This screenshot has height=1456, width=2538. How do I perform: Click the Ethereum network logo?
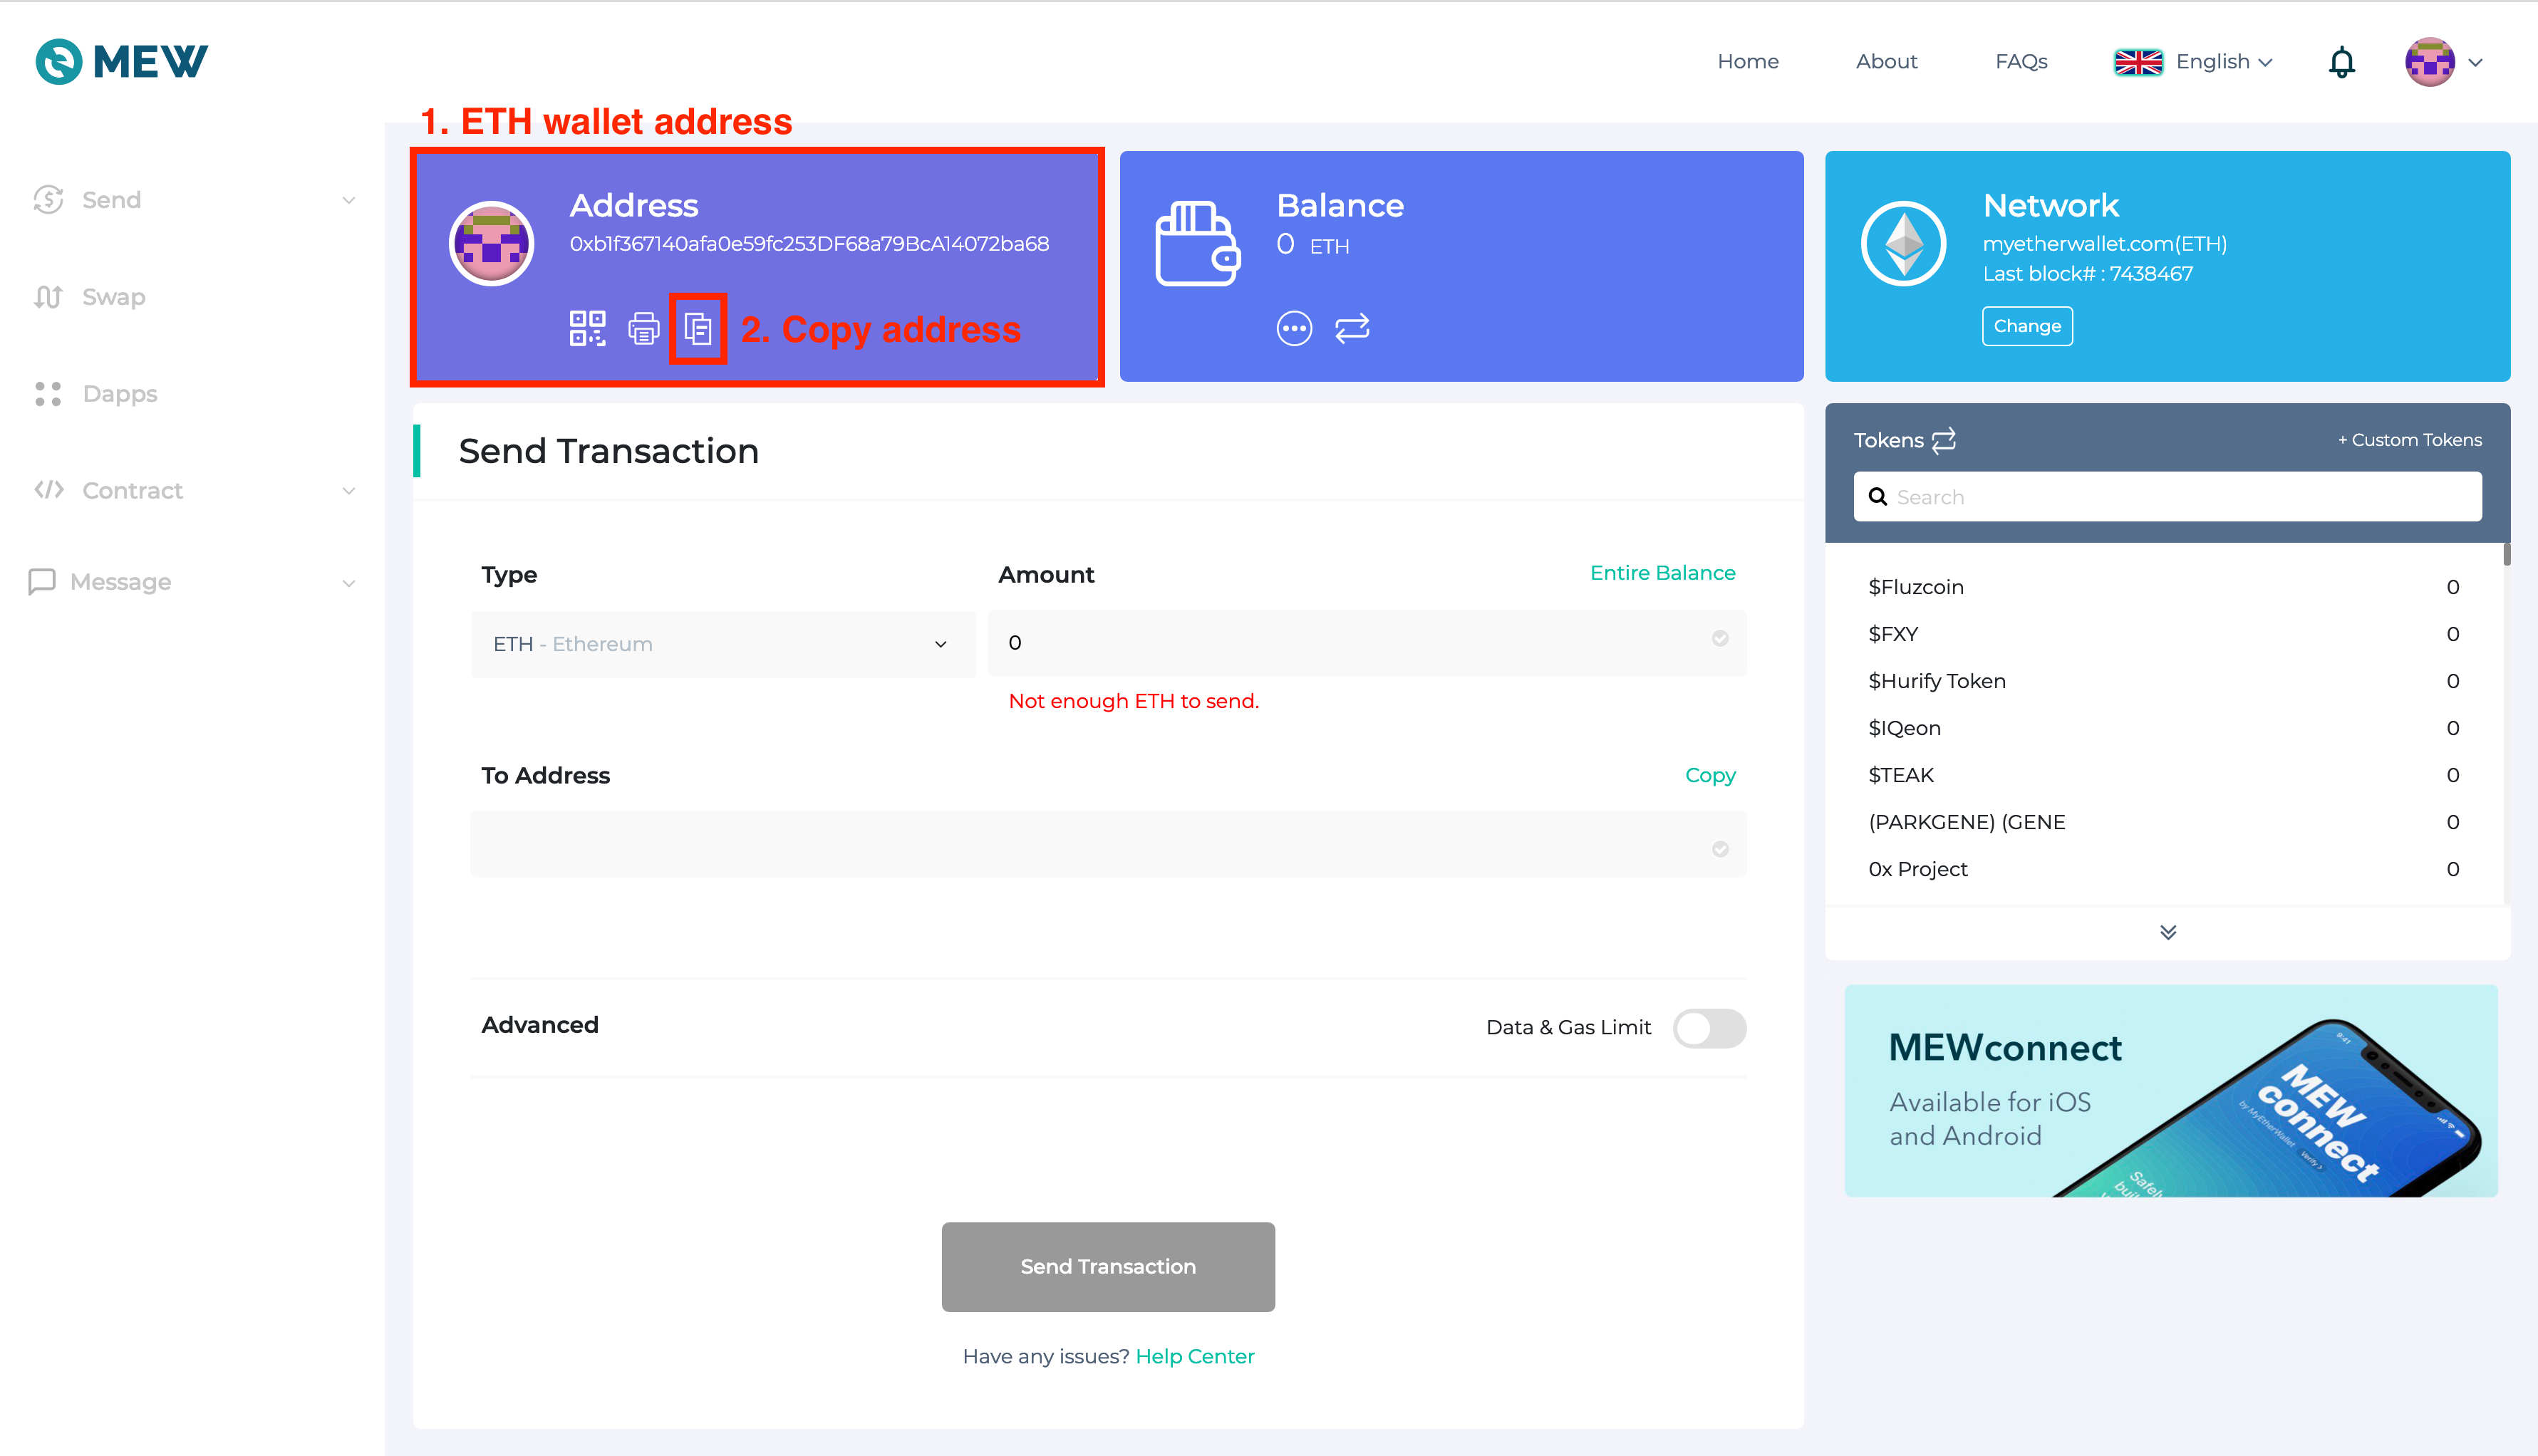[x=1903, y=243]
